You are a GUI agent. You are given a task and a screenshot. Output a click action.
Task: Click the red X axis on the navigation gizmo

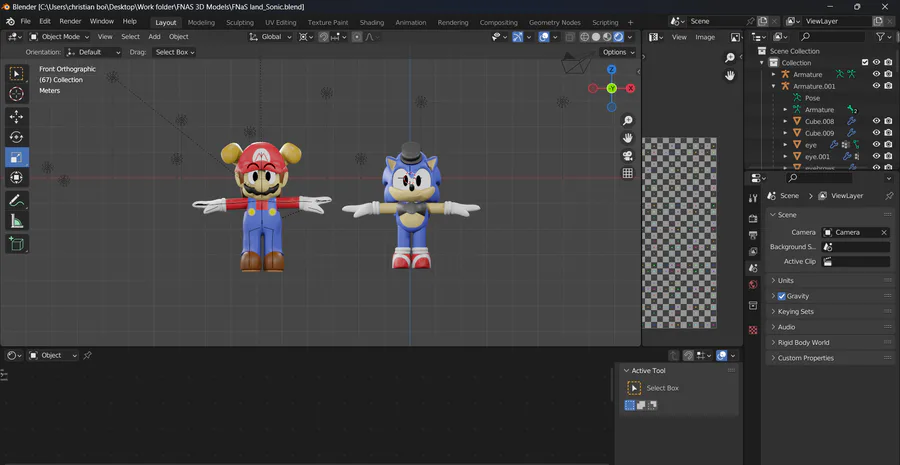pyautogui.click(x=630, y=88)
